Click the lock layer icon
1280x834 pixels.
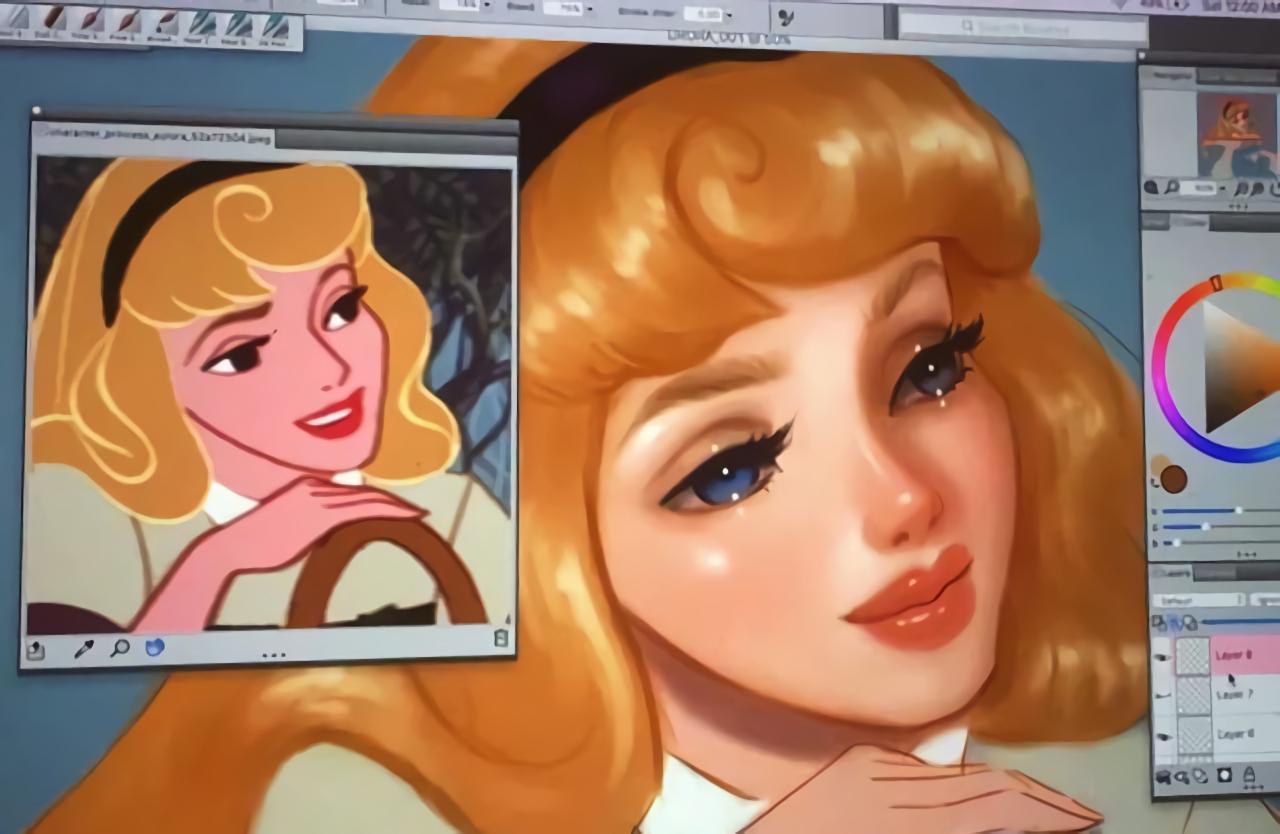tap(1250, 775)
